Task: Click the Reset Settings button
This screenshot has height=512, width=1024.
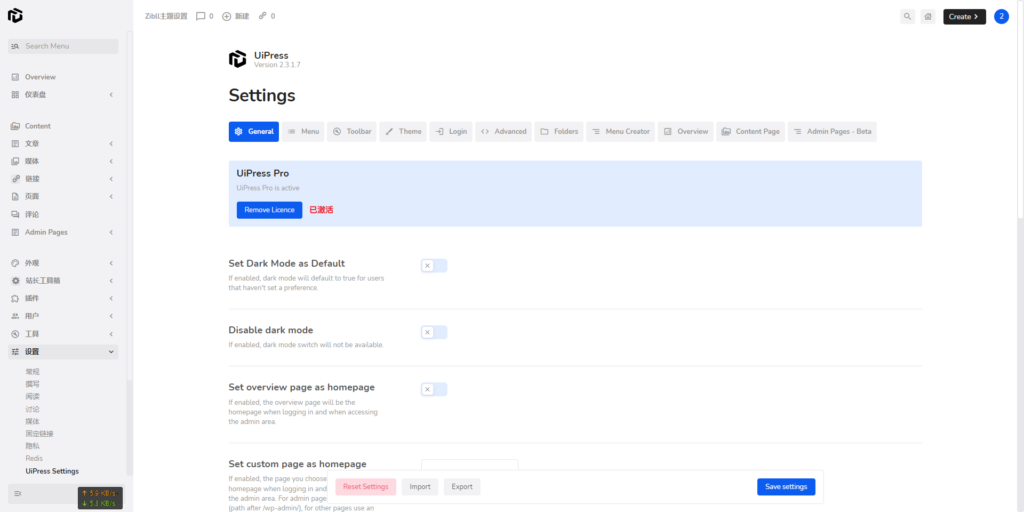Action: click(366, 487)
